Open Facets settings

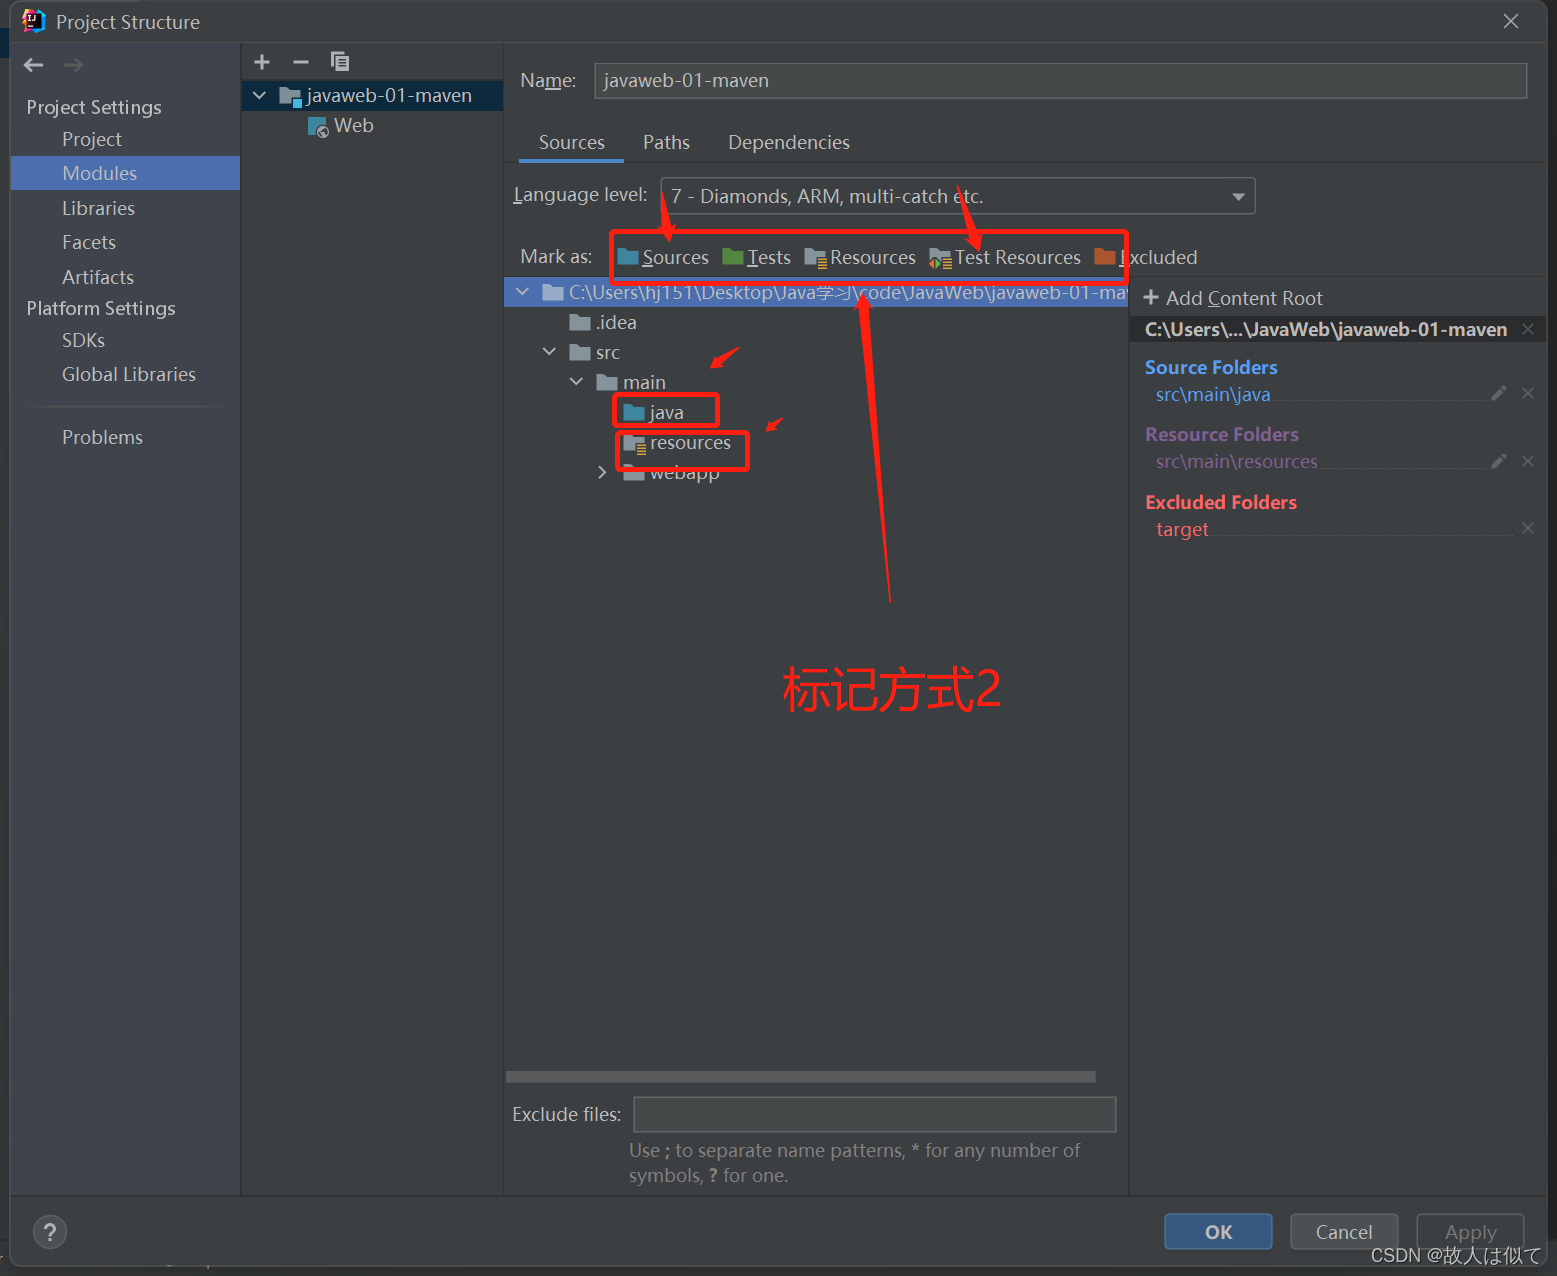pos(89,242)
